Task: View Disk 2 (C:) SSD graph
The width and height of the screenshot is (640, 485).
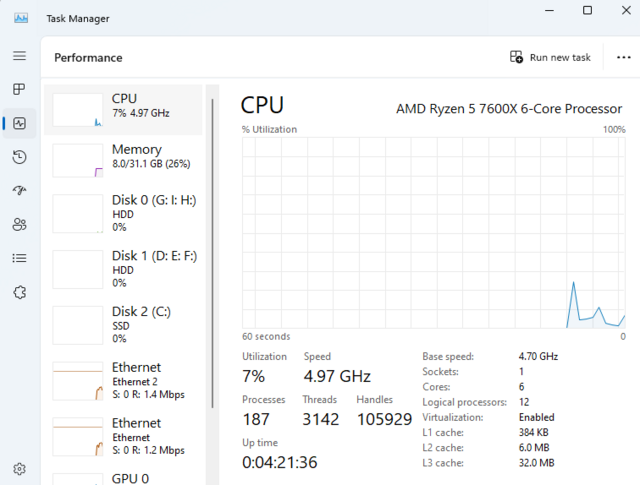Action: click(x=123, y=324)
